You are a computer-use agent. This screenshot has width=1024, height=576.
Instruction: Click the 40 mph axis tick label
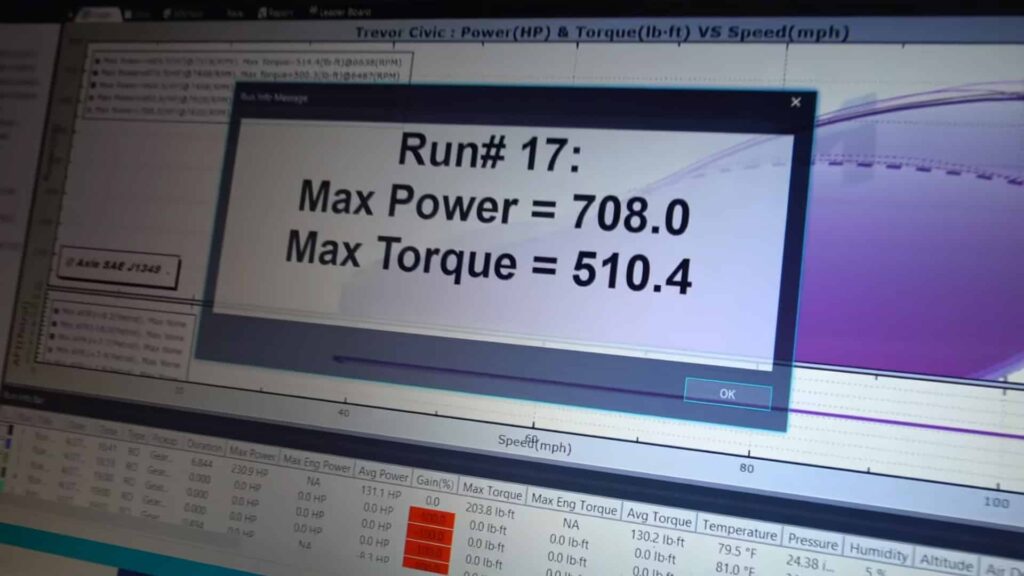pos(344,413)
